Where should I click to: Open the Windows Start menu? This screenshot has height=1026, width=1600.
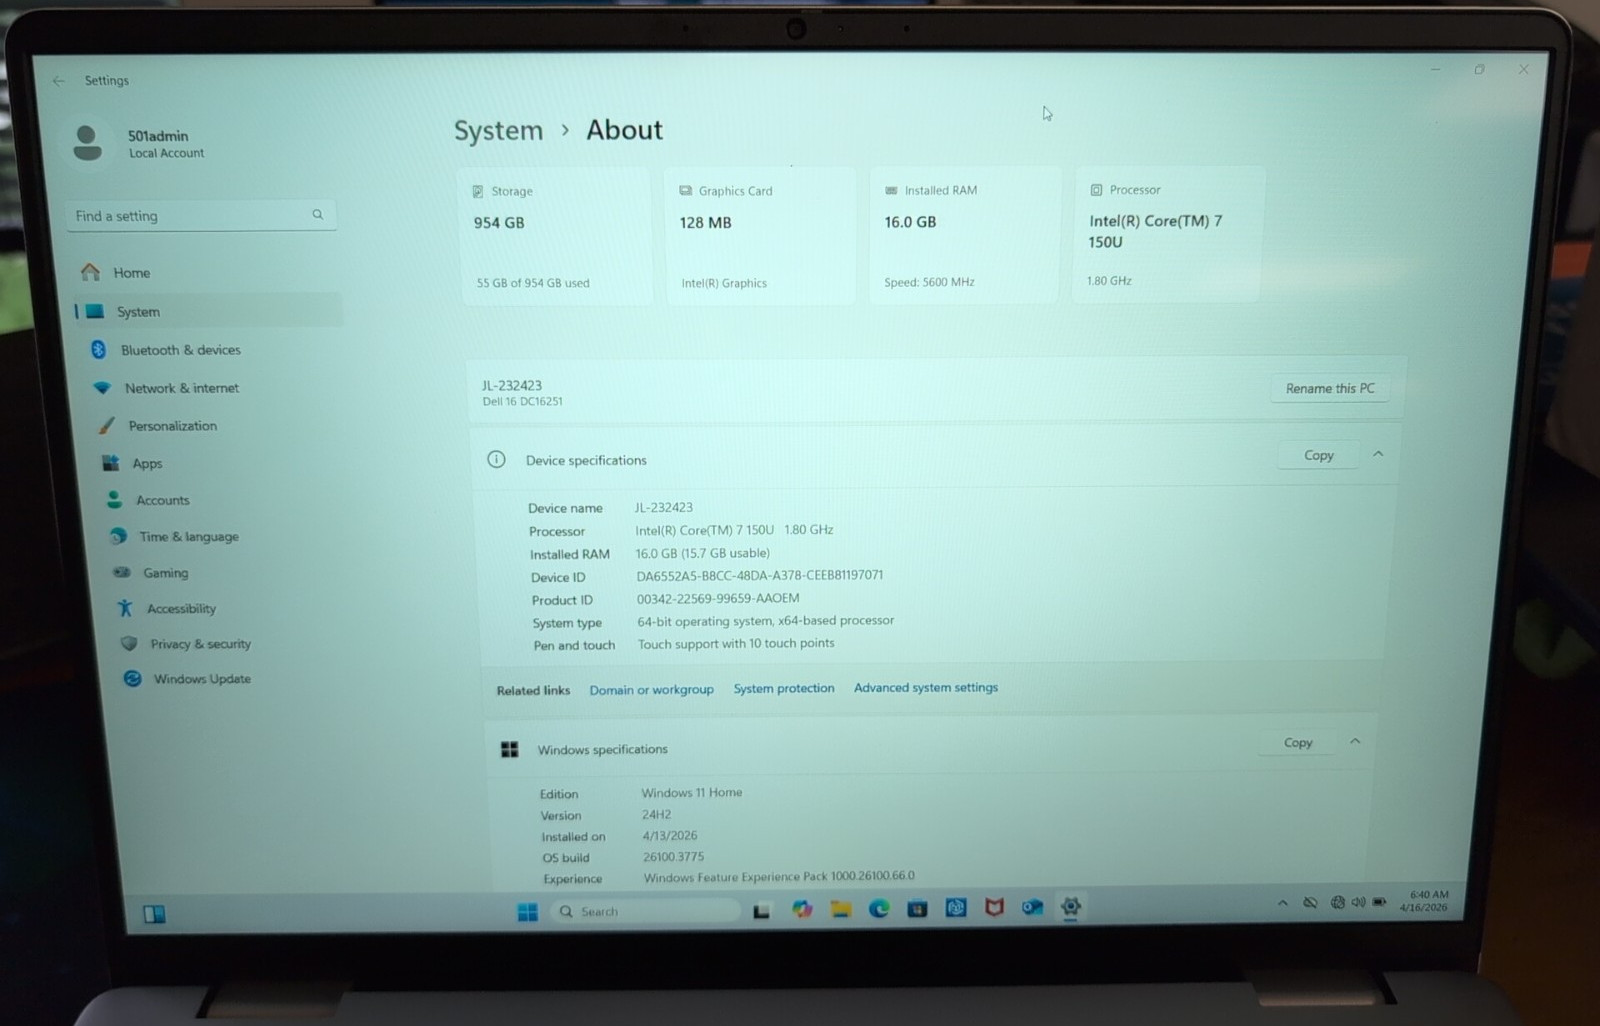click(x=527, y=912)
